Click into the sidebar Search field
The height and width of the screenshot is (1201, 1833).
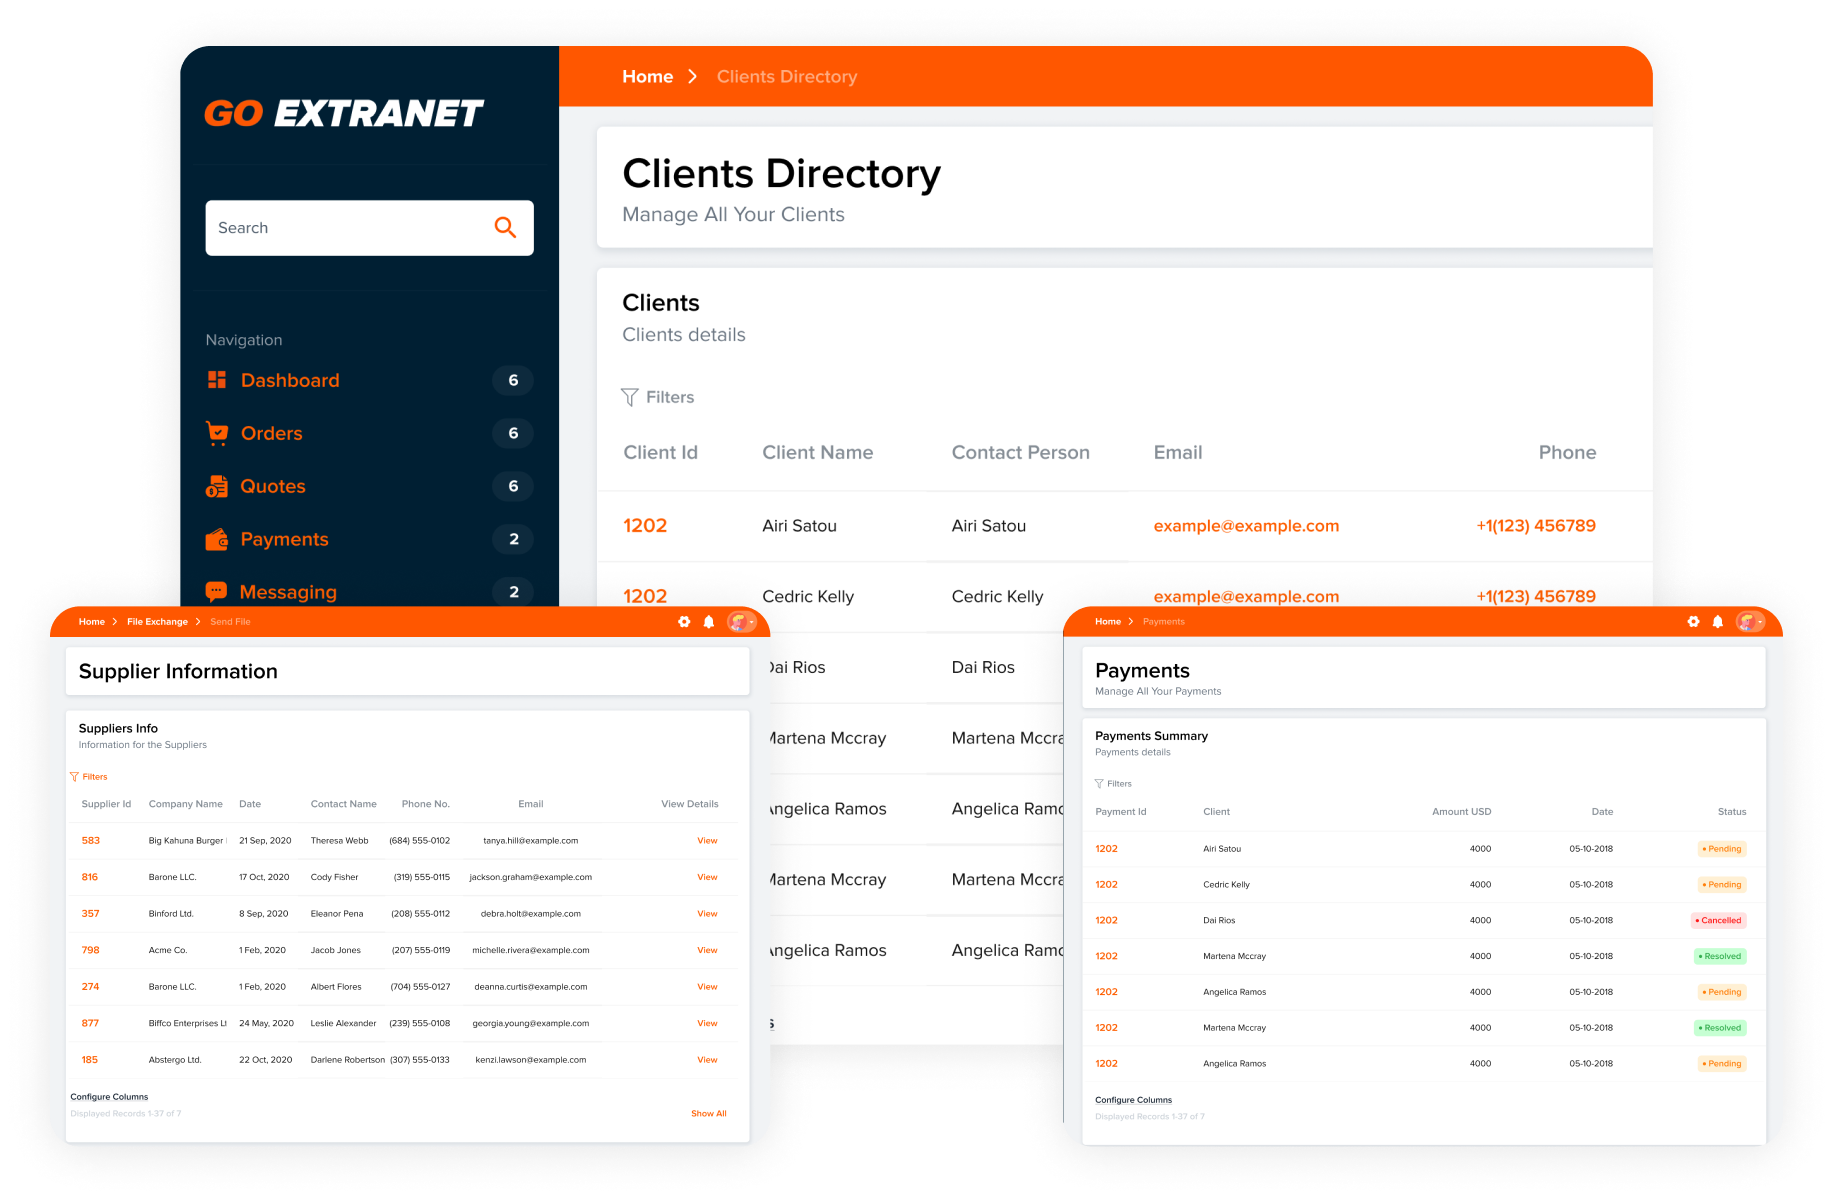(345, 228)
